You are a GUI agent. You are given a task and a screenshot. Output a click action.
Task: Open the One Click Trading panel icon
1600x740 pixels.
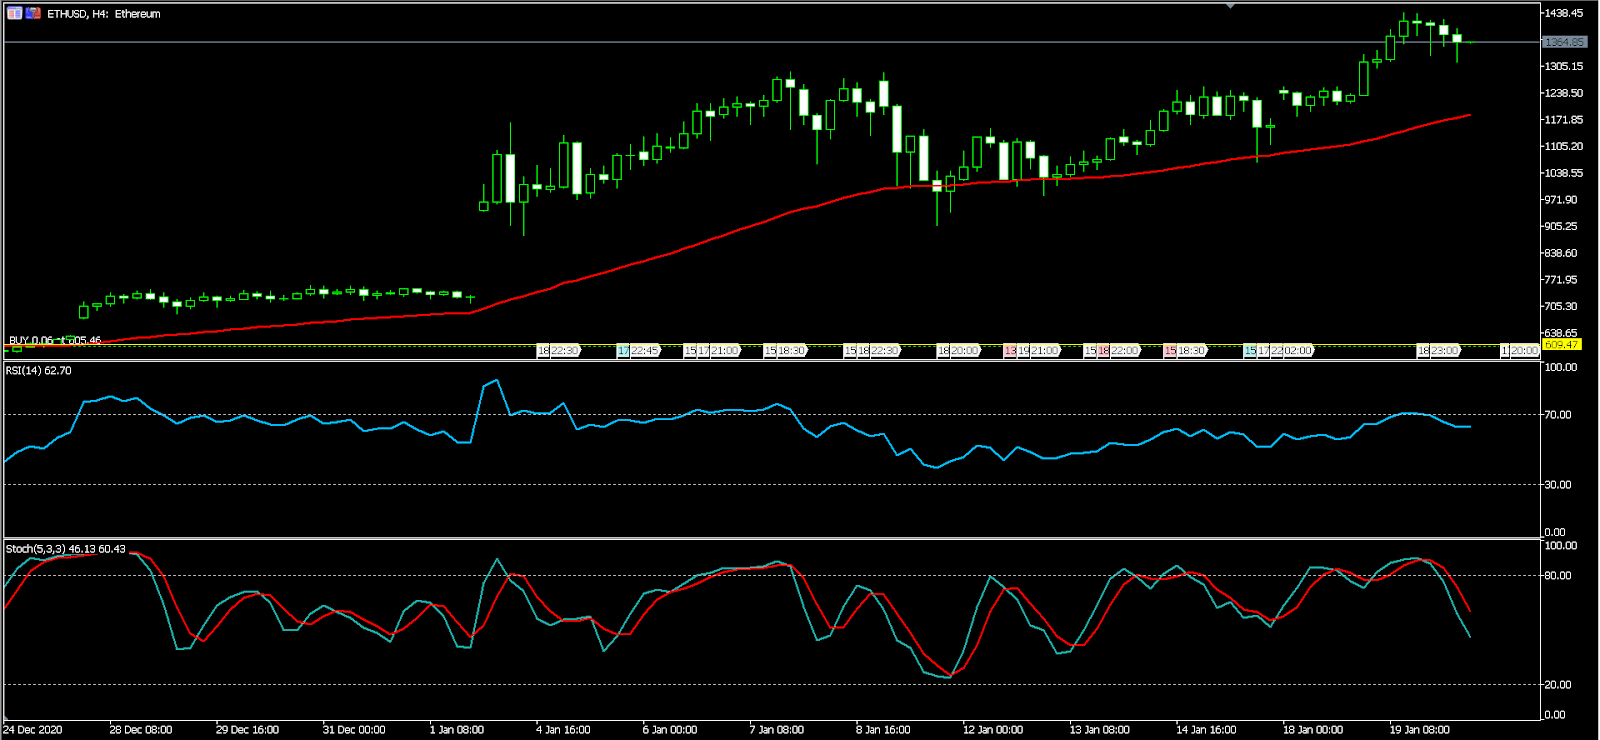pos(14,14)
